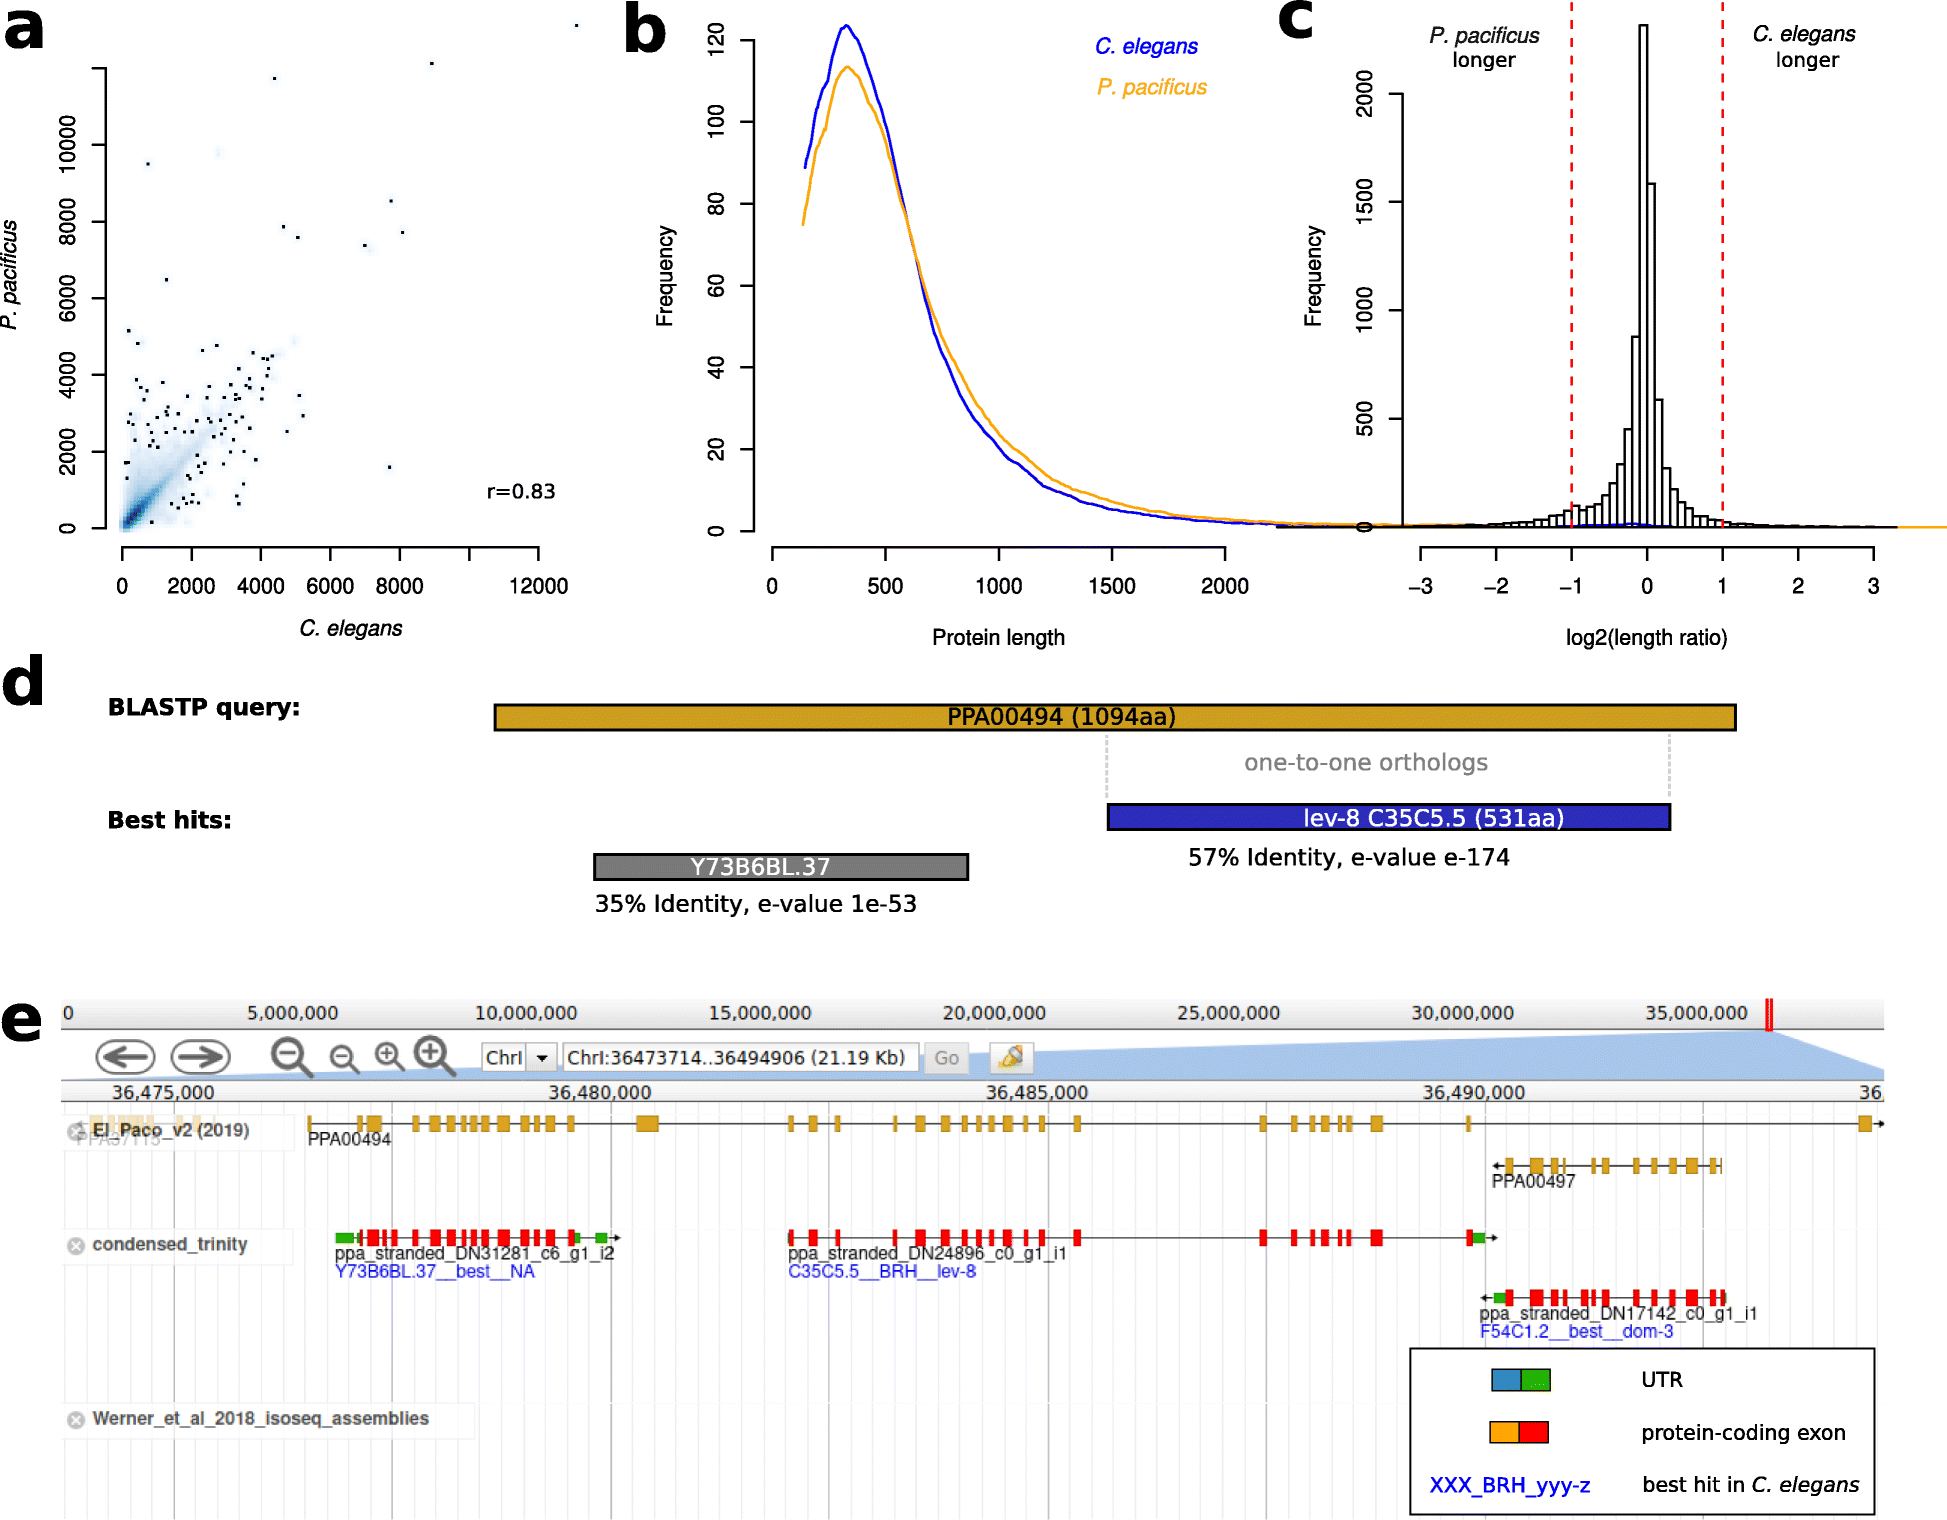Close the El_Paco_v2 (2019) track

76,1131
